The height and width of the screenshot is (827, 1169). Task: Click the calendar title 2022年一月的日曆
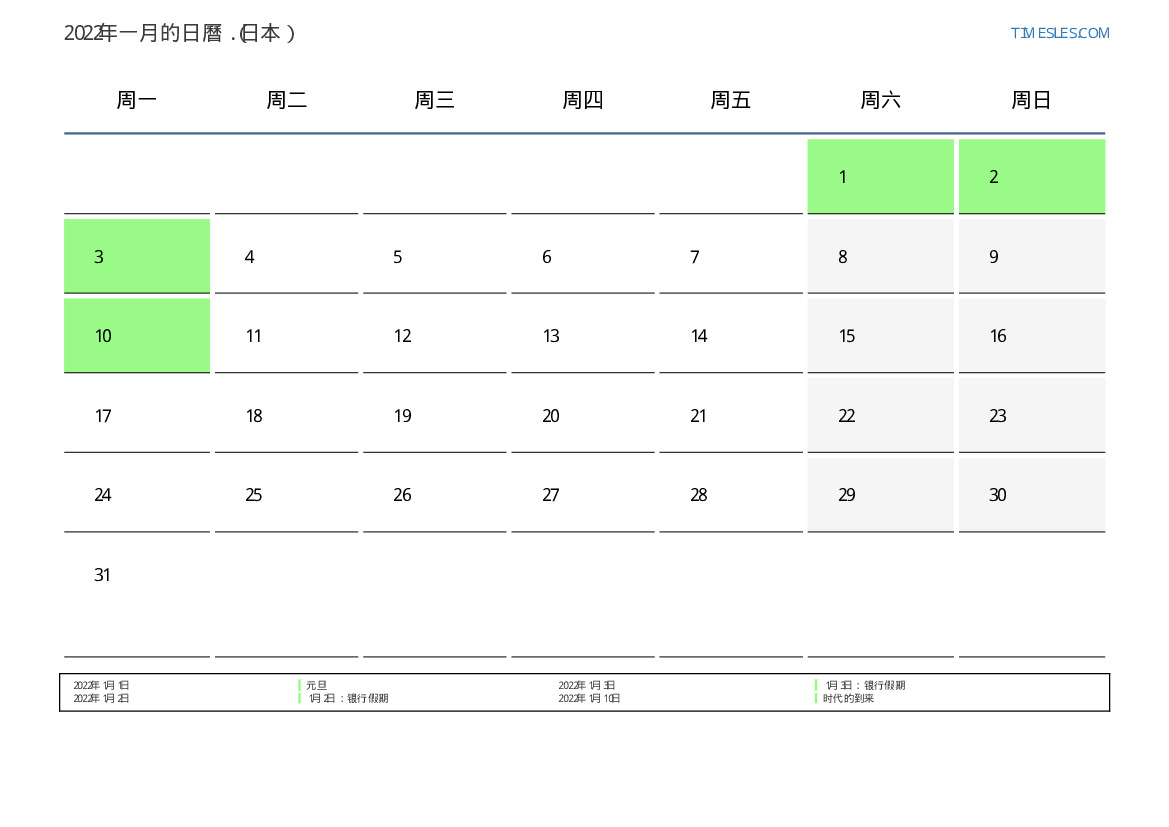coord(180,33)
